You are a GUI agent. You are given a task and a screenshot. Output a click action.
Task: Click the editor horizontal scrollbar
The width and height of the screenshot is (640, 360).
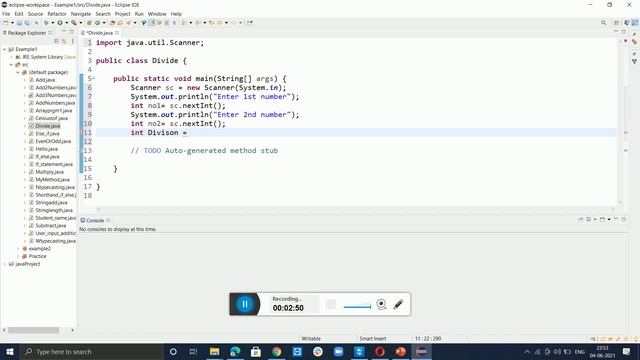pos(355,209)
